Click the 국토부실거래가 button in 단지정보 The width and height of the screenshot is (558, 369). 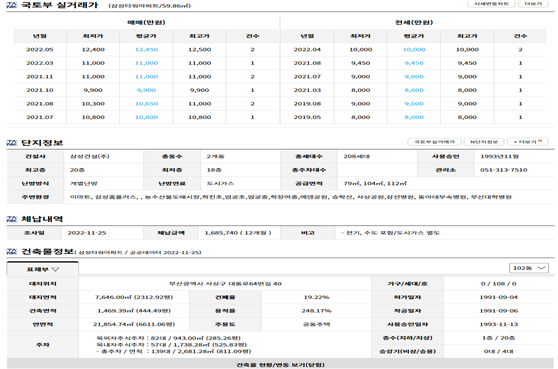coord(434,142)
